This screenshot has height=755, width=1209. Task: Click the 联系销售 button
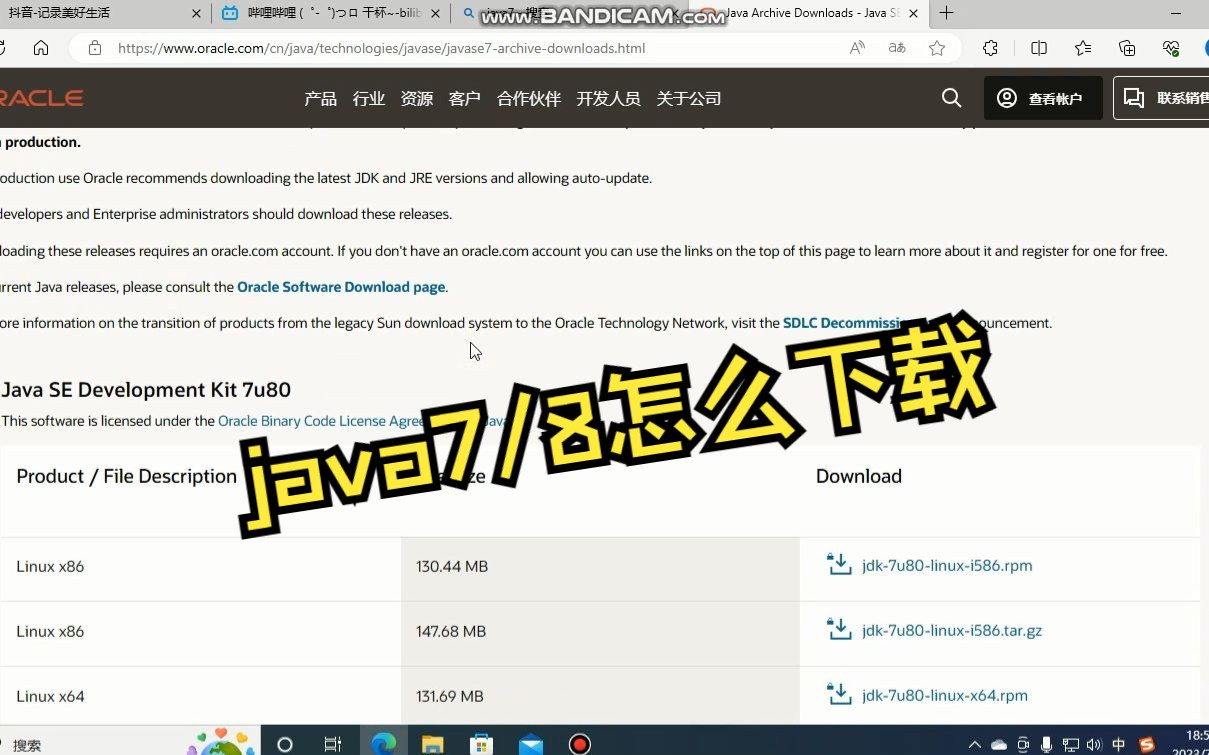[1162, 98]
